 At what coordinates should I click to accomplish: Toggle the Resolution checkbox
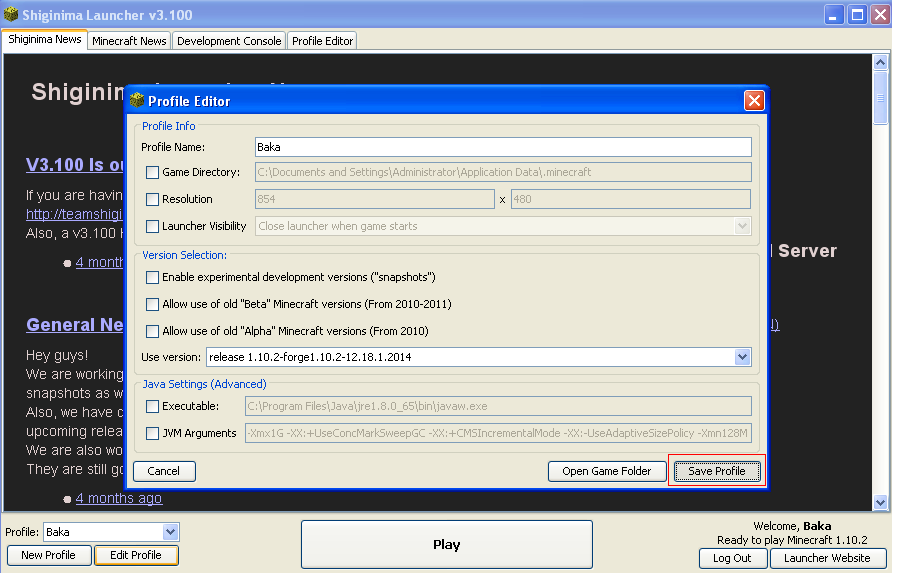pyautogui.click(x=153, y=200)
